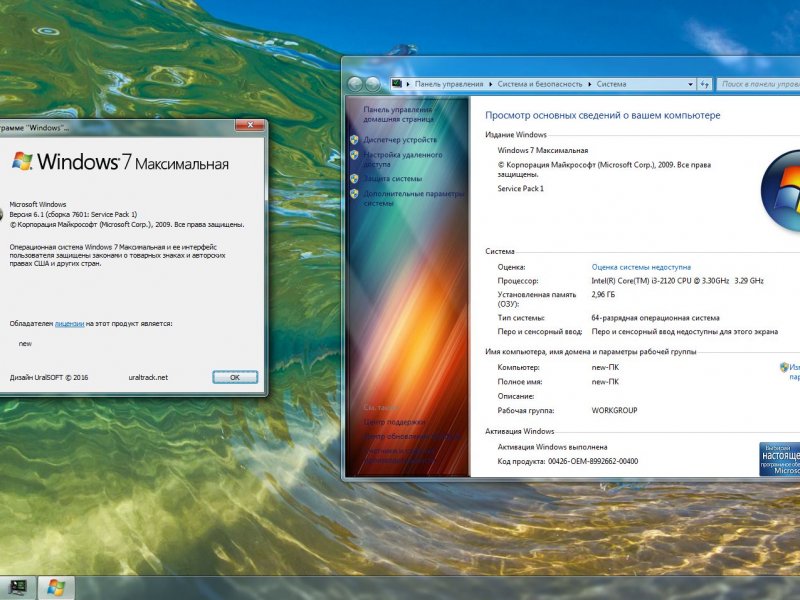Open the monitor app icon on taskbar
The image size is (800, 600).
click(18, 588)
